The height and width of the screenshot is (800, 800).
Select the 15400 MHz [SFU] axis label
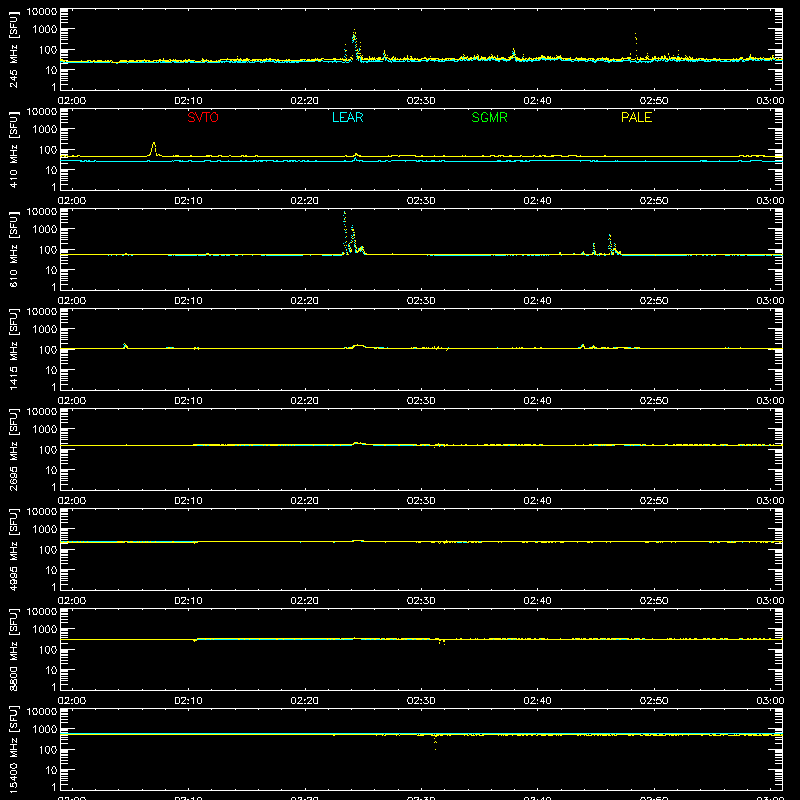coord(13,749)
